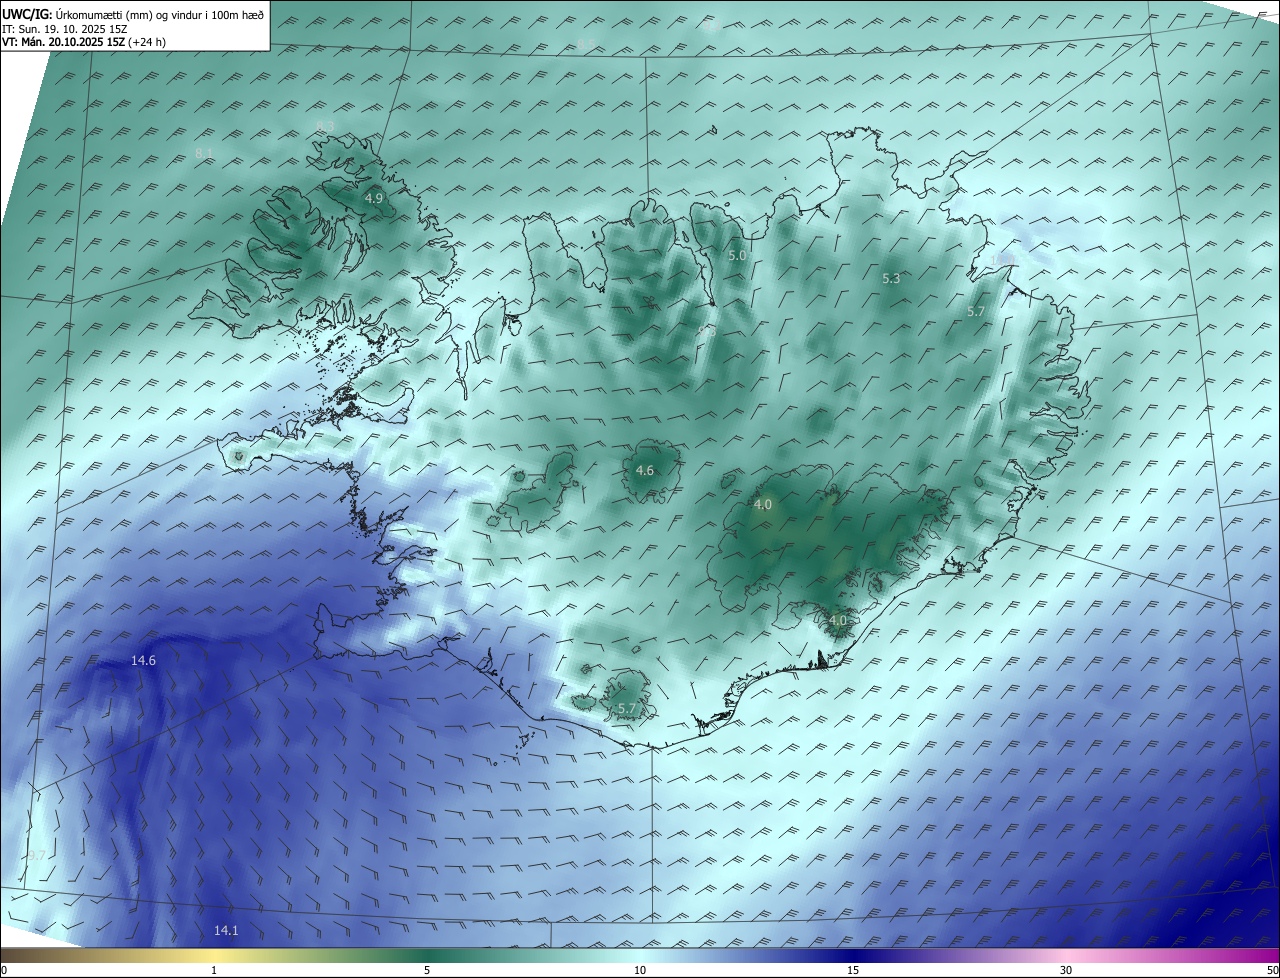The image size is (1280, 978).
Task: Click the 4.9 value on the Westfjords
Action: (373, 198)
